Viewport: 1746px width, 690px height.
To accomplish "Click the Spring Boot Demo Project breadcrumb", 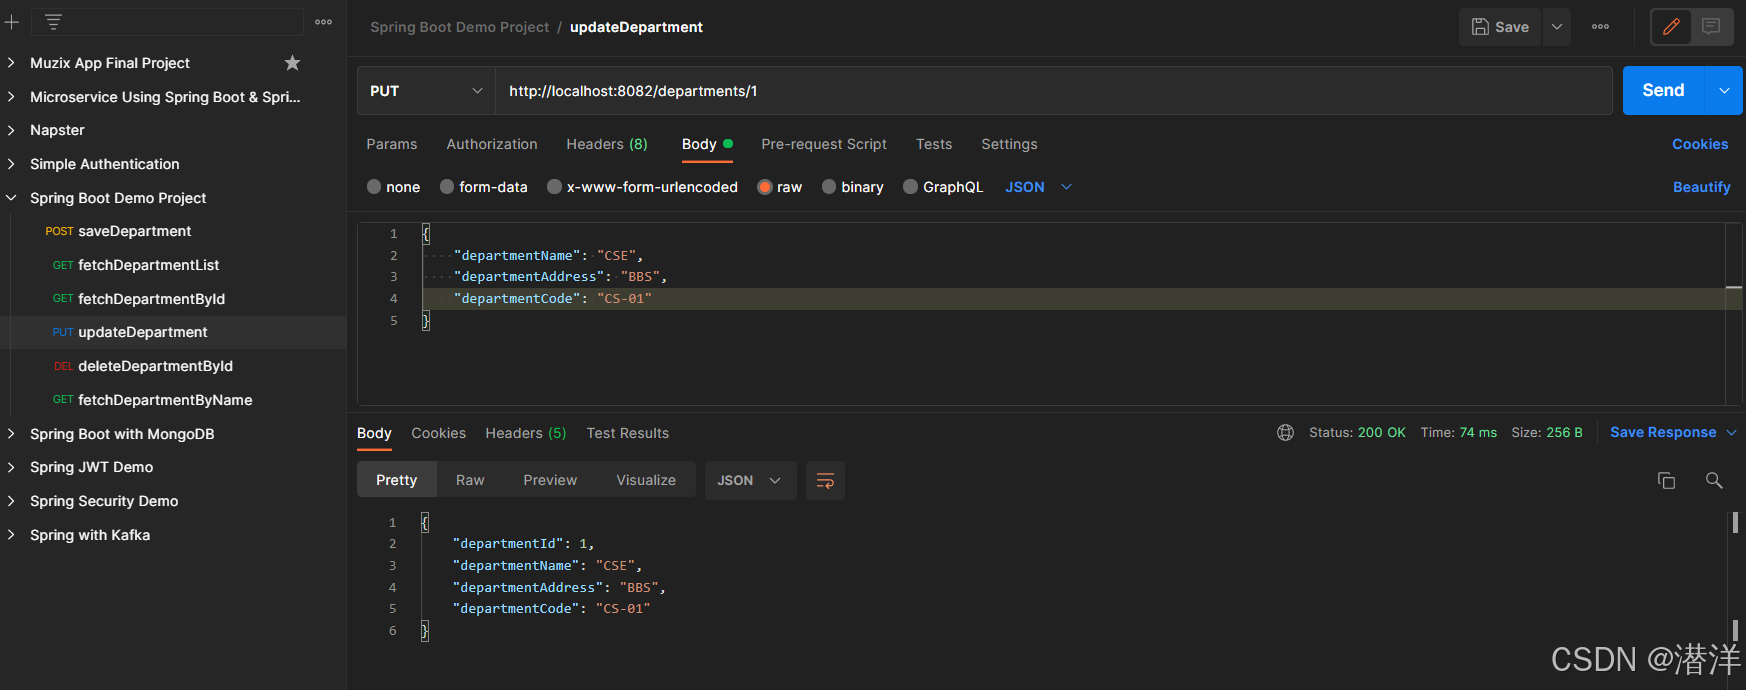I will click(460, 27).
